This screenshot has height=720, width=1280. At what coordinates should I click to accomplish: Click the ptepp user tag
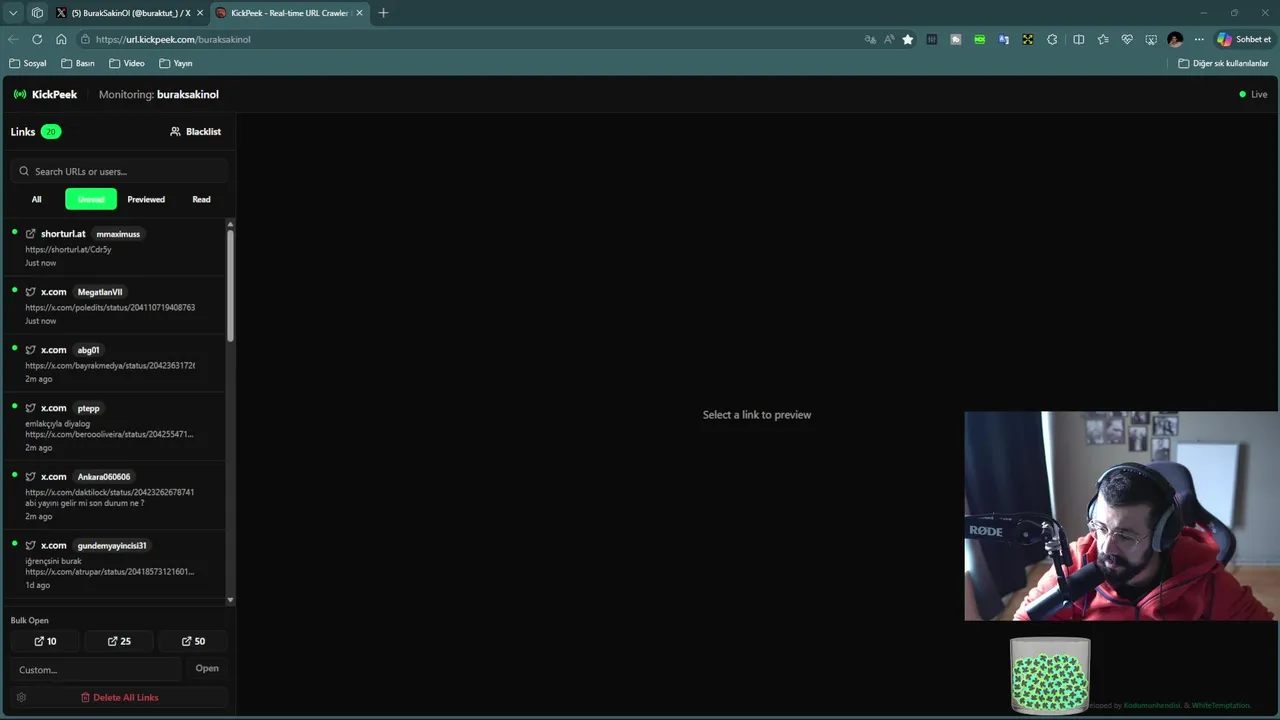pyautogui.click(x=88, y=408)
